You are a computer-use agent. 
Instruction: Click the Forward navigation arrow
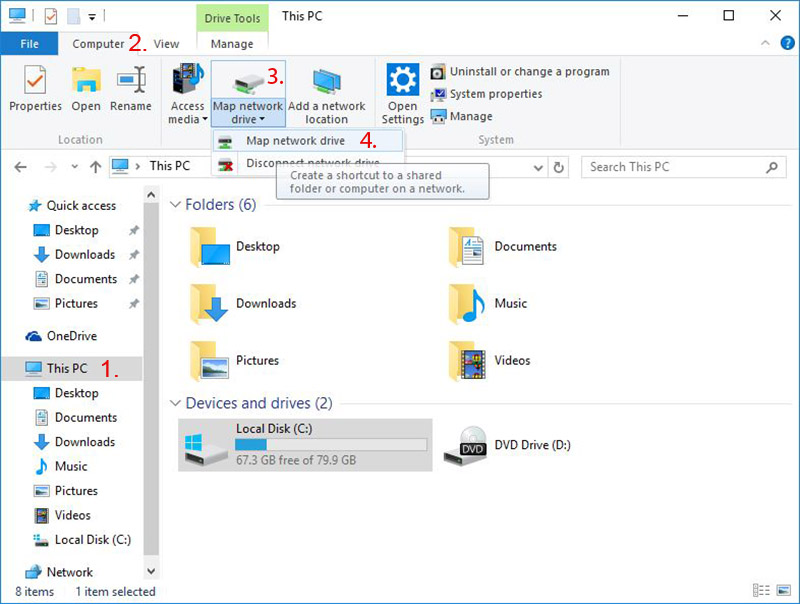pyautogui.click(x=50, y=167)
